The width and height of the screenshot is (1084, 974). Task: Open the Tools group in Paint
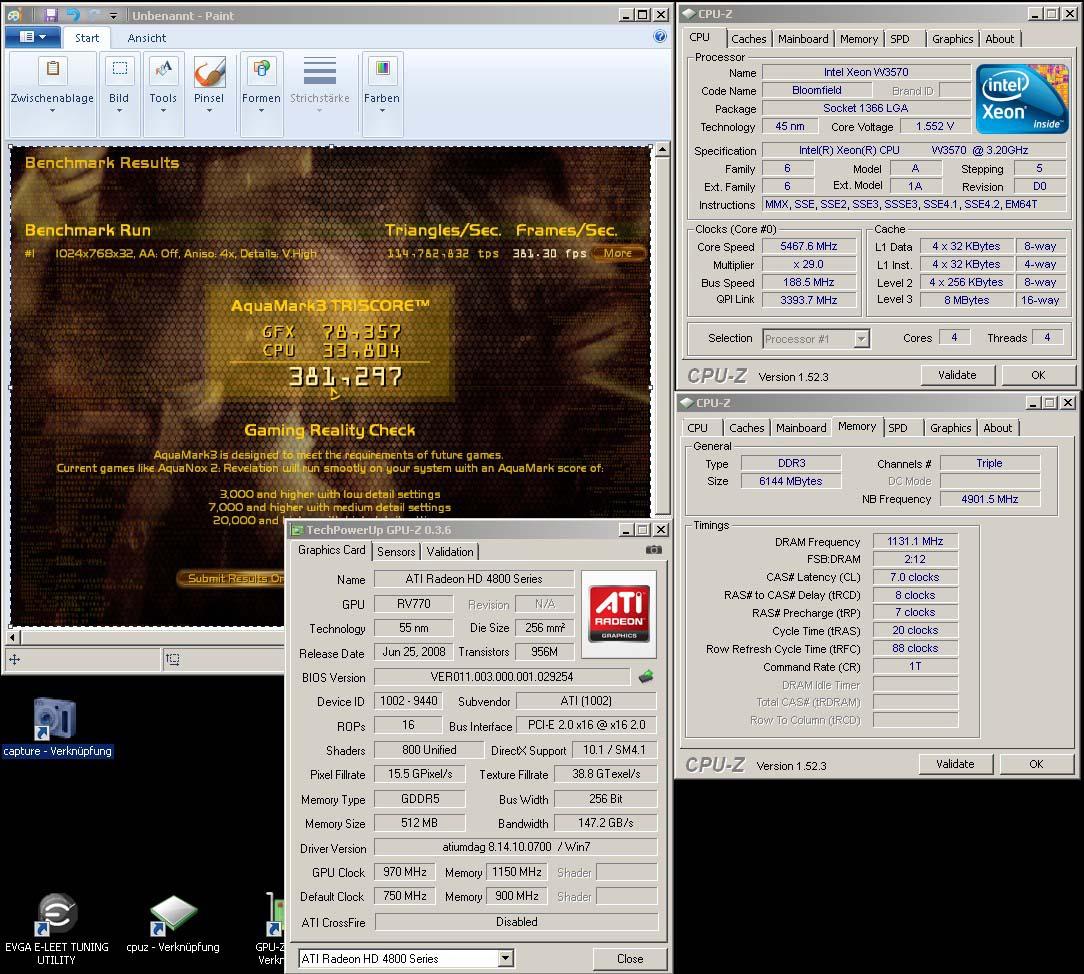[163, 93]
